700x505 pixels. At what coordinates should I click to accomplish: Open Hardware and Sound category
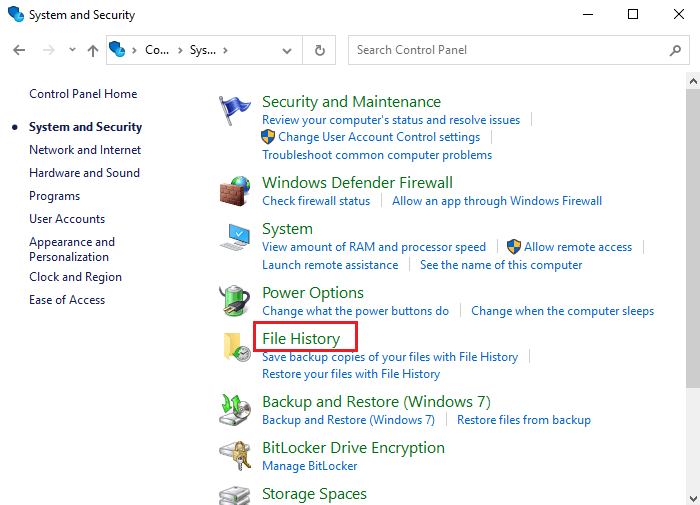pyautogui.click(x=84, y=173)
